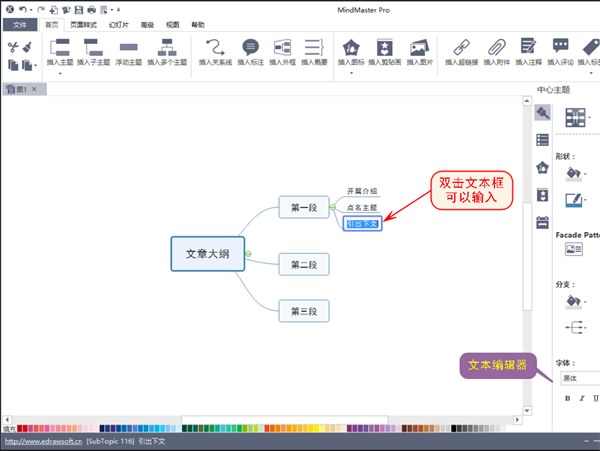
Task: Select the format painter brush icon
Action: tap(28, 47)
